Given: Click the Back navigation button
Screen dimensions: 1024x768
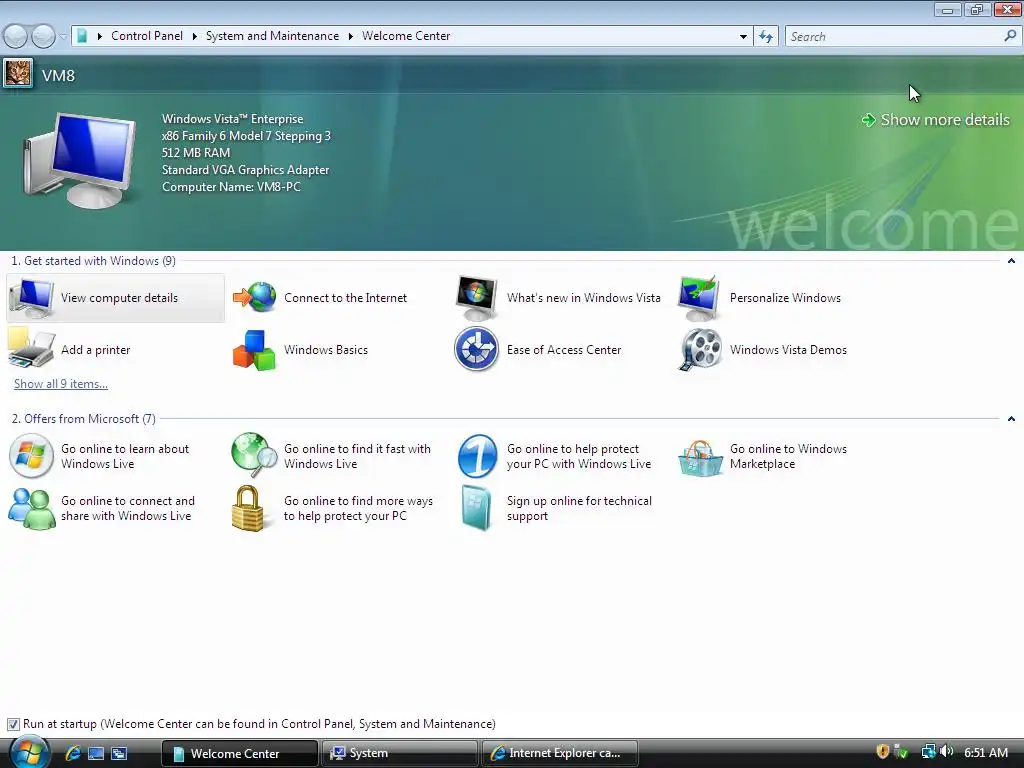Looking at the screenshot, I should pyautogui.click(x=16, y=36).
